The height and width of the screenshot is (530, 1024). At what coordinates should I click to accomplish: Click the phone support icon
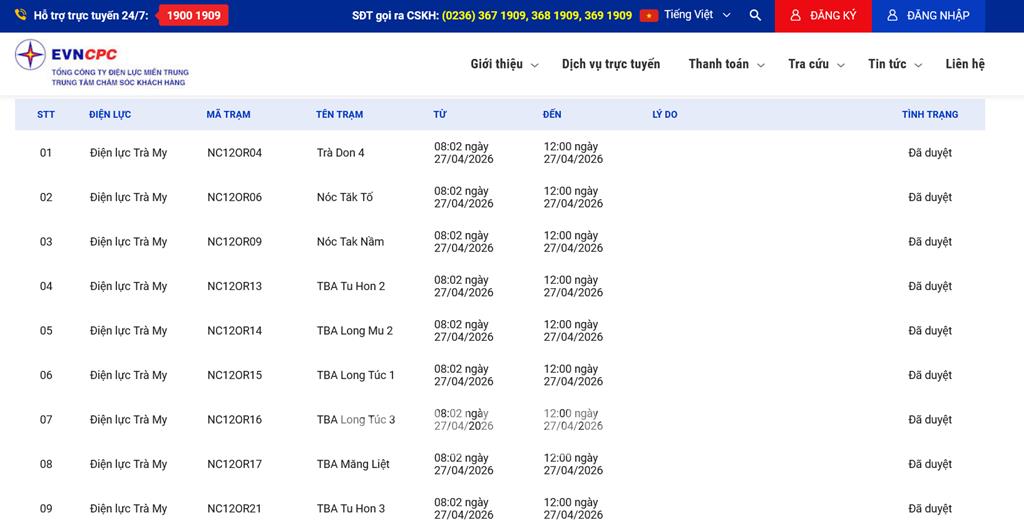(20, 16)
